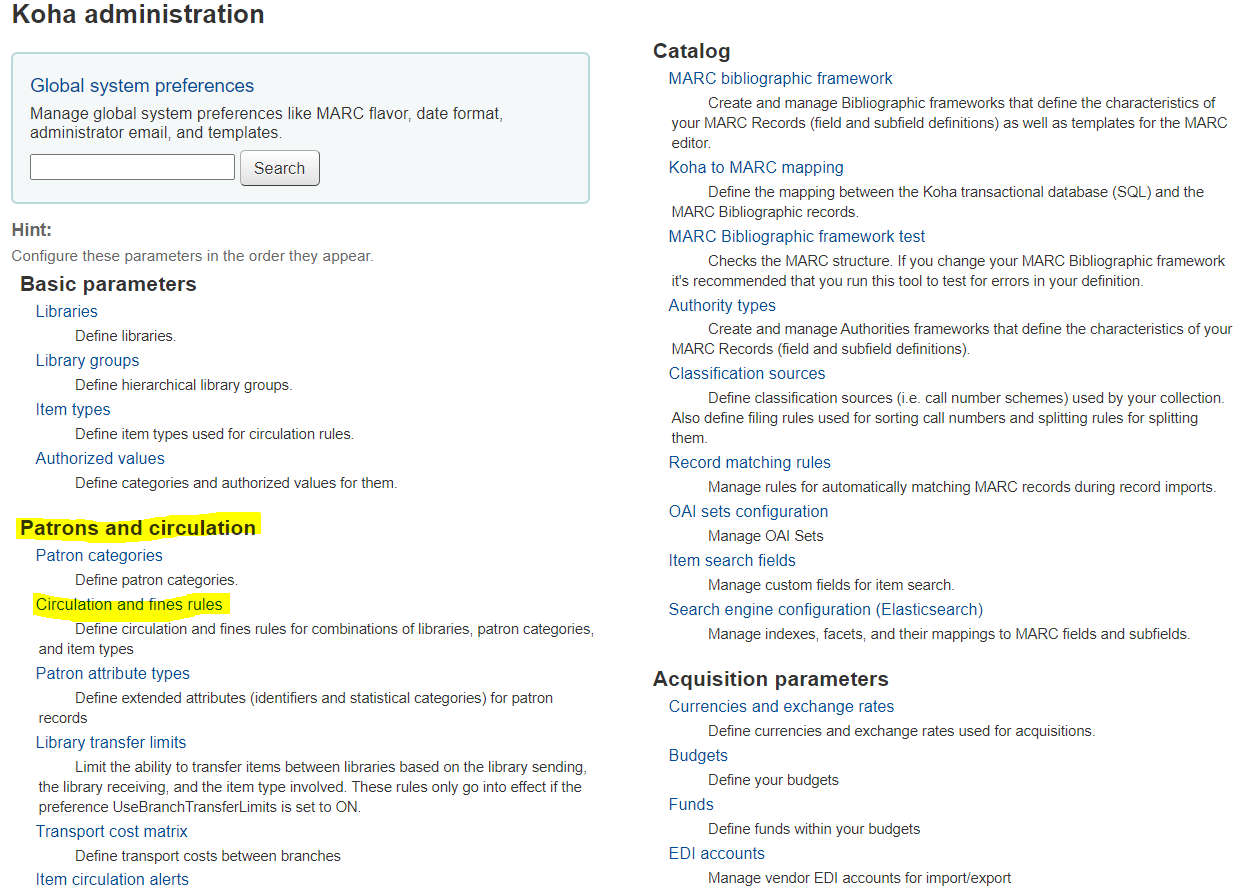The image size is (1237, 889).
Task: Open the Funds link
Action: coord(691,805)
